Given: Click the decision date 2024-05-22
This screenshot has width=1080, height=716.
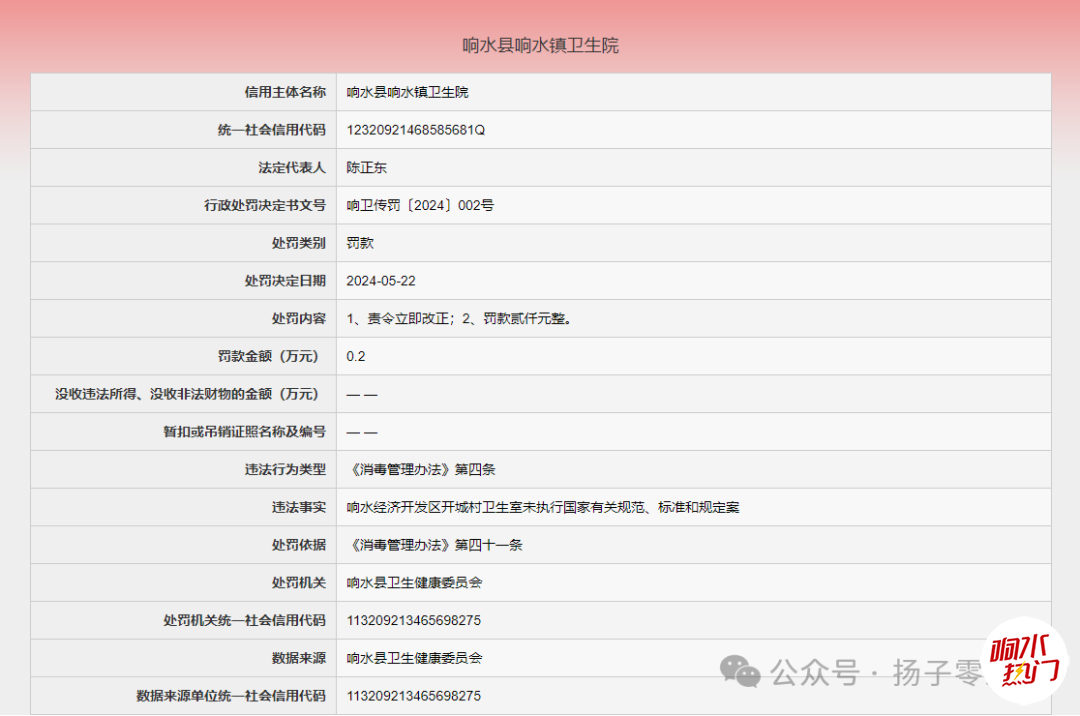Looking at the screenshot, I should point(381,281).
